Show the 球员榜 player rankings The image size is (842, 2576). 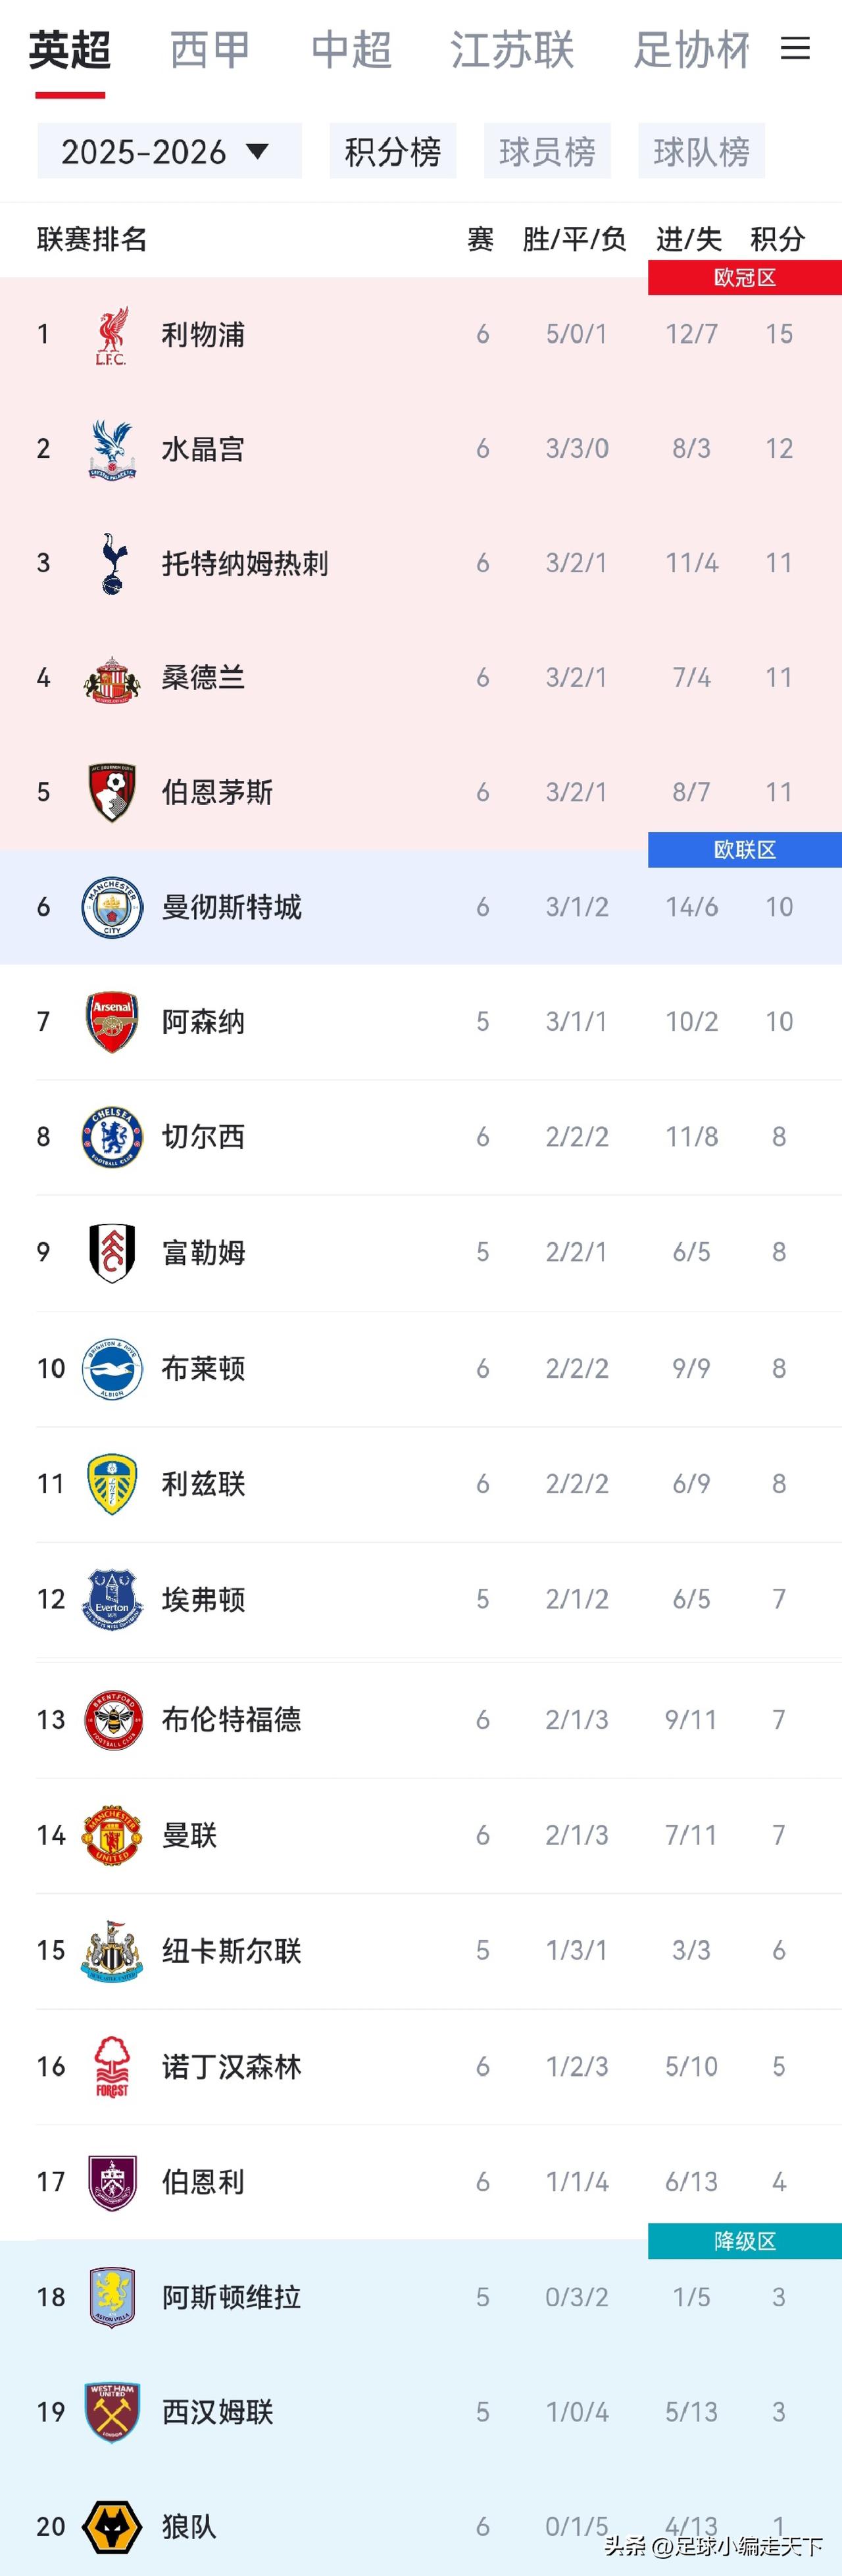tap(547, 151)
